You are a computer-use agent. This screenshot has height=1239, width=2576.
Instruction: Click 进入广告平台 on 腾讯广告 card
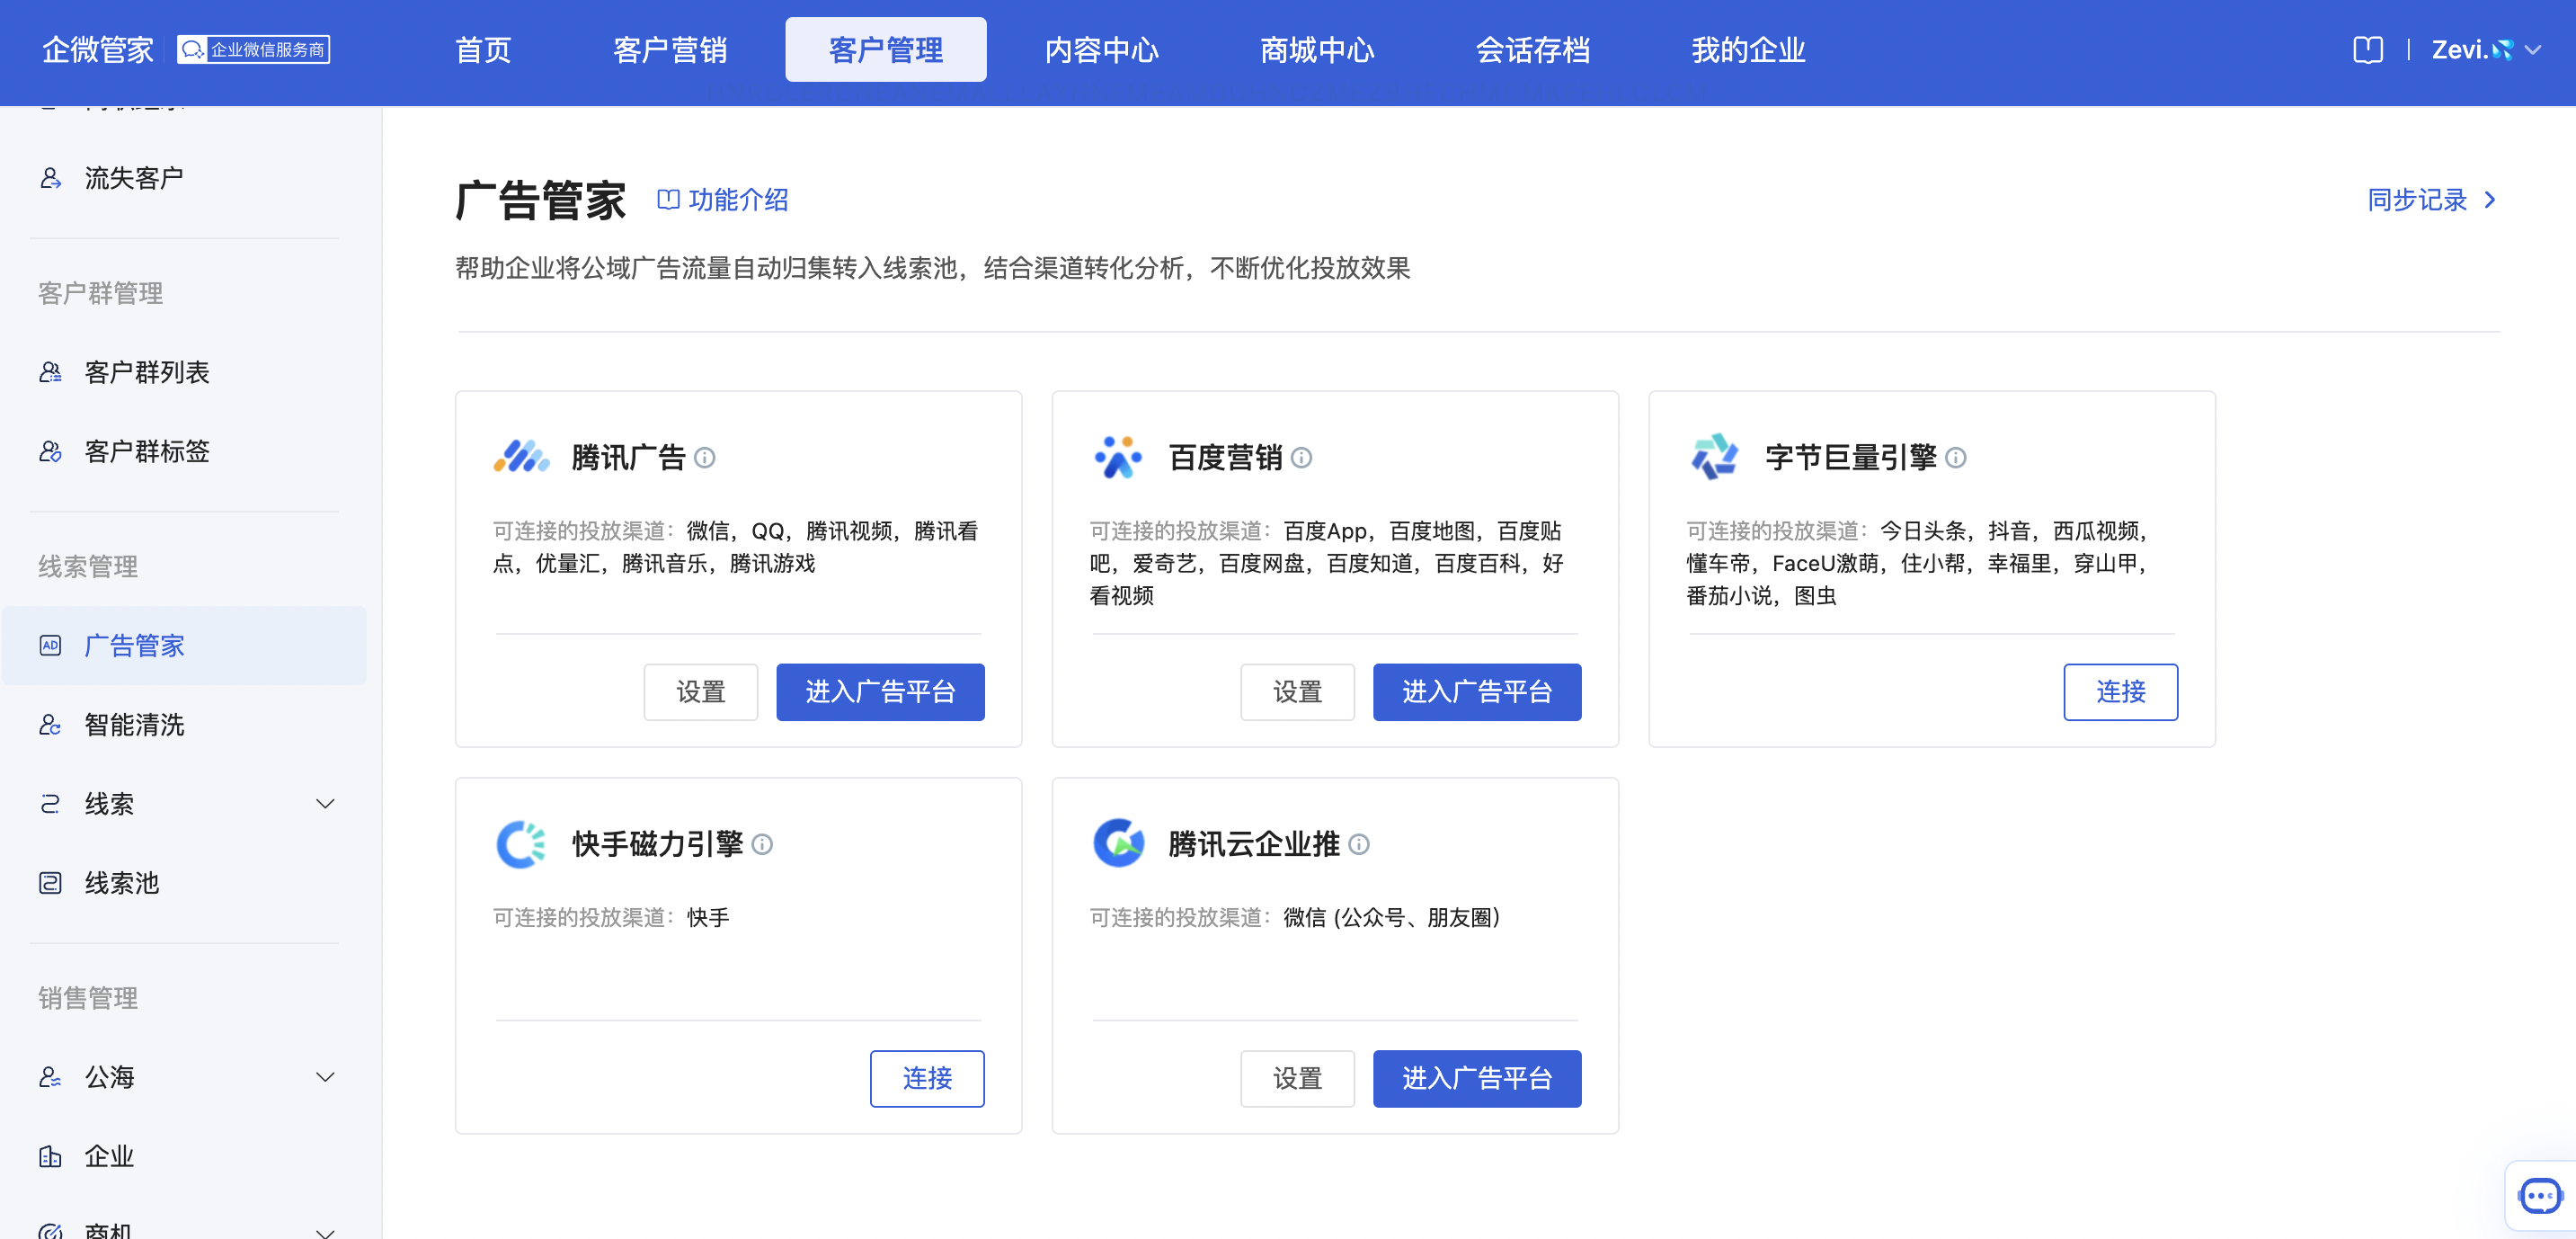(880, 692)
